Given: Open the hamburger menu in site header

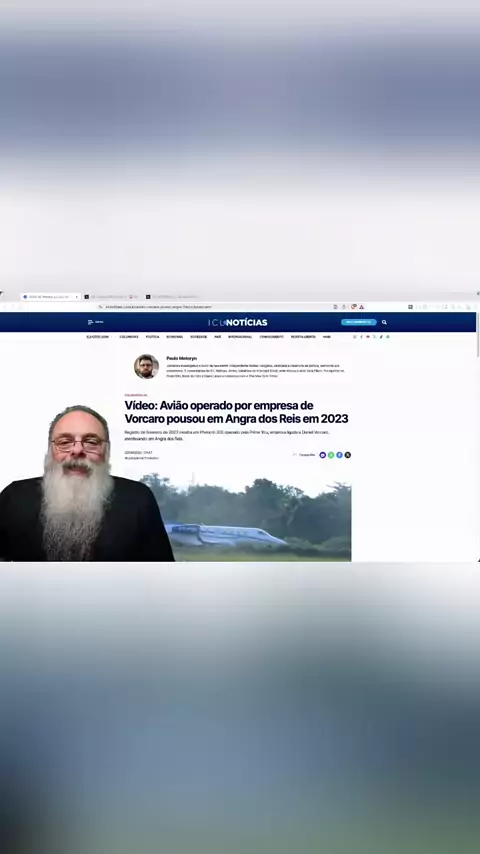Looking at the screenshot, I should (x=90, y=322).
